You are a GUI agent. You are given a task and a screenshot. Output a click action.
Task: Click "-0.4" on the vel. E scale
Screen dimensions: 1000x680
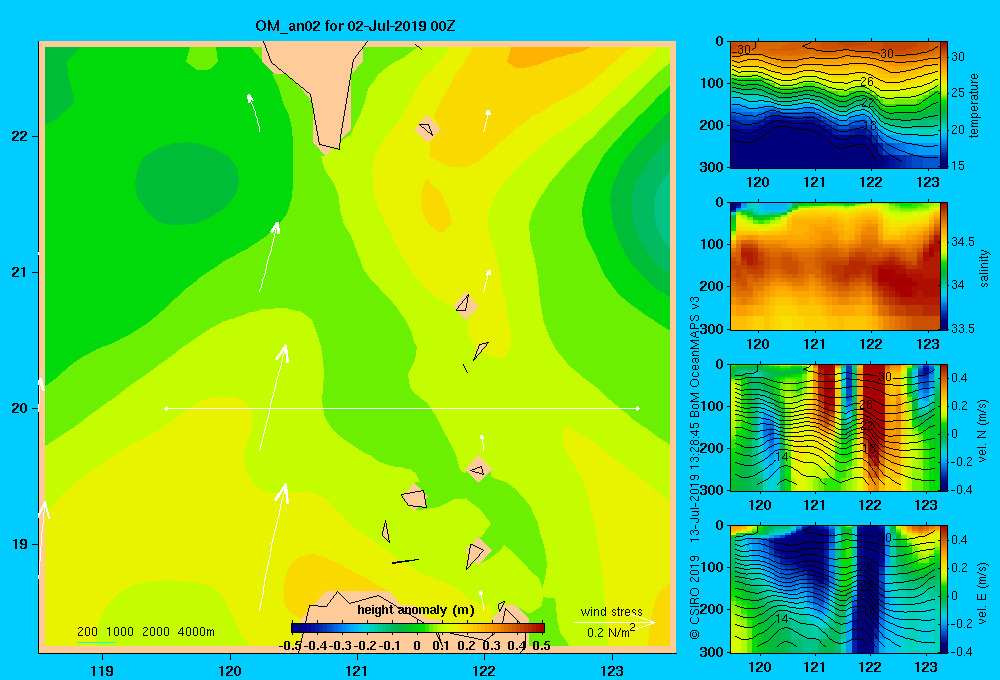click(x=961, y=651)
